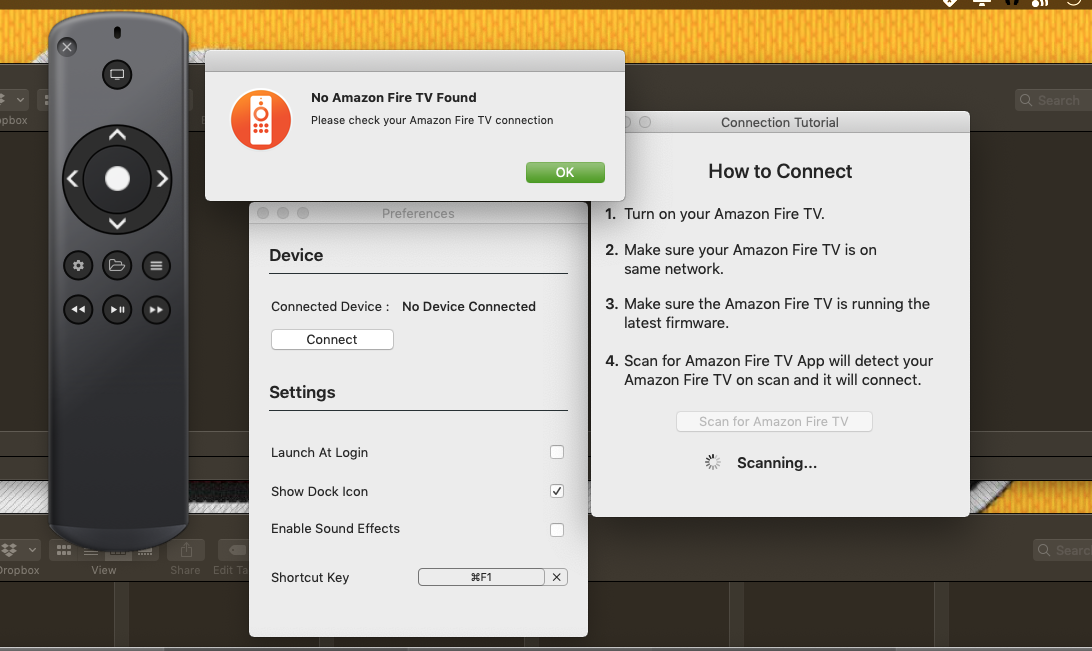Click the Scanning progress spinner
The height and width of the screenshot is (651, 1092).
[x=712, y=462]
